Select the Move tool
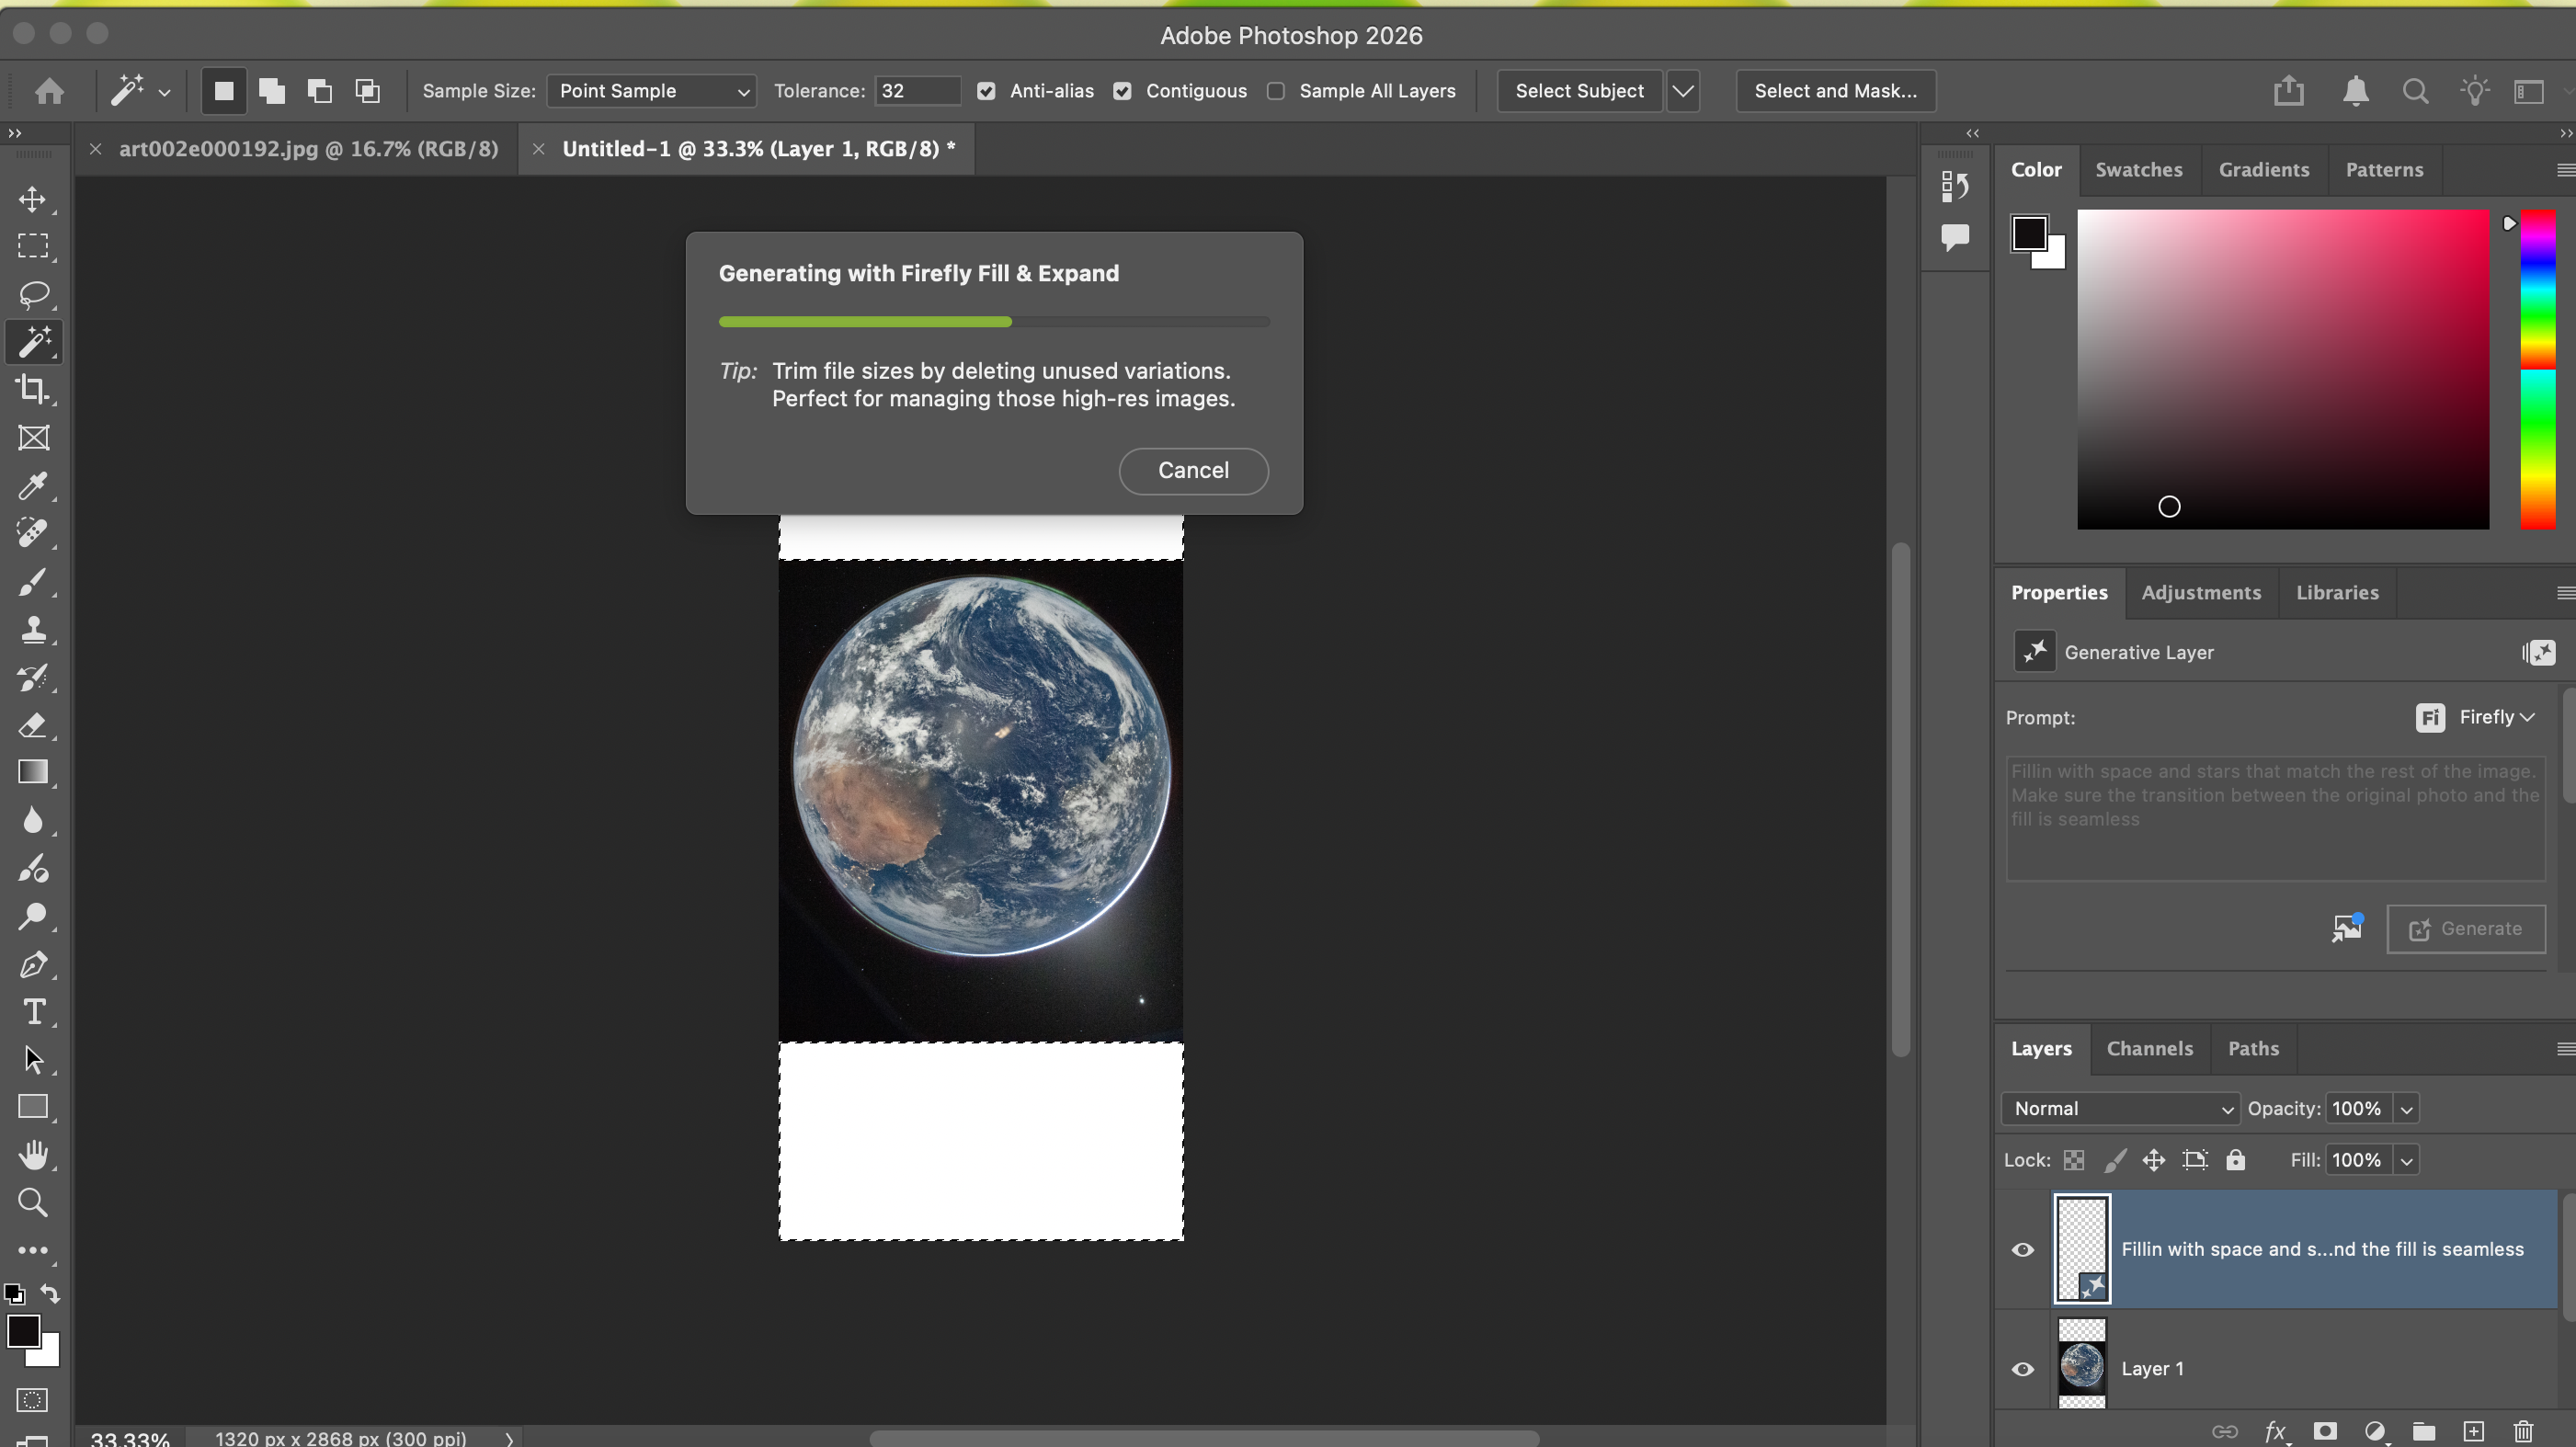Image resolution: width=2576 pixels, height=1447 pixels. (34, 199)
